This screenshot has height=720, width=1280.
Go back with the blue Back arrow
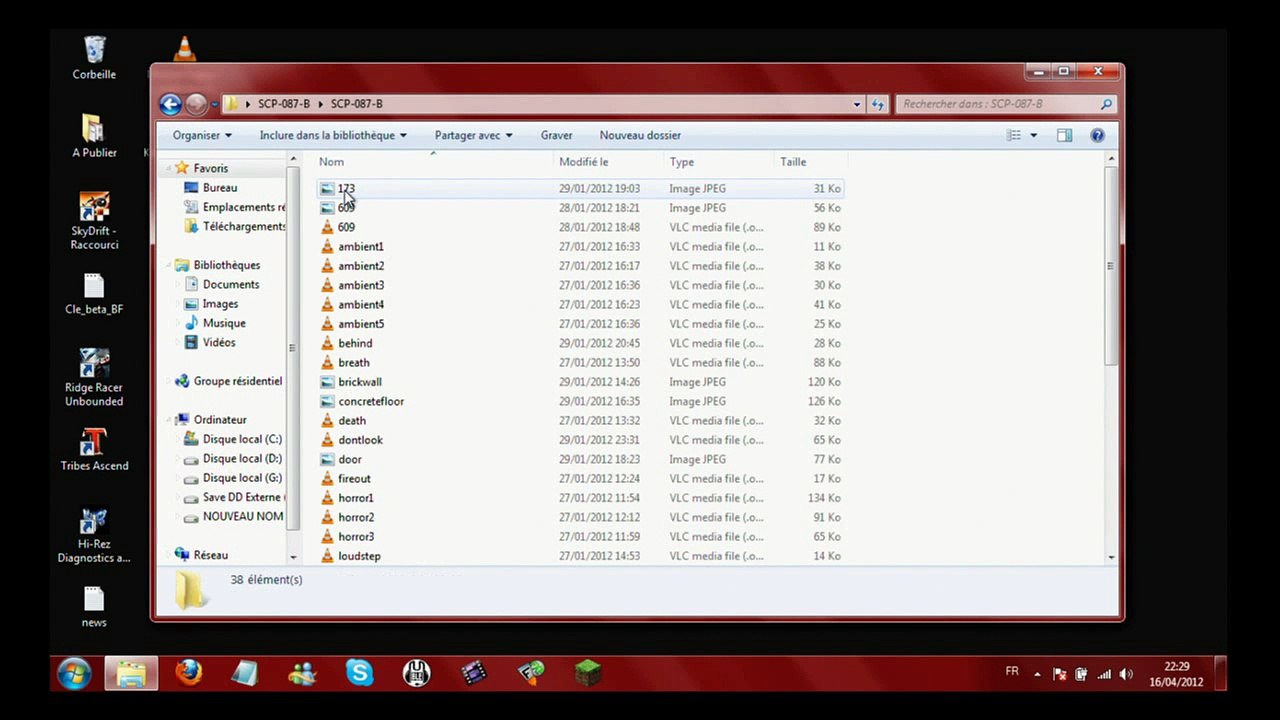(x=170, y=104)
